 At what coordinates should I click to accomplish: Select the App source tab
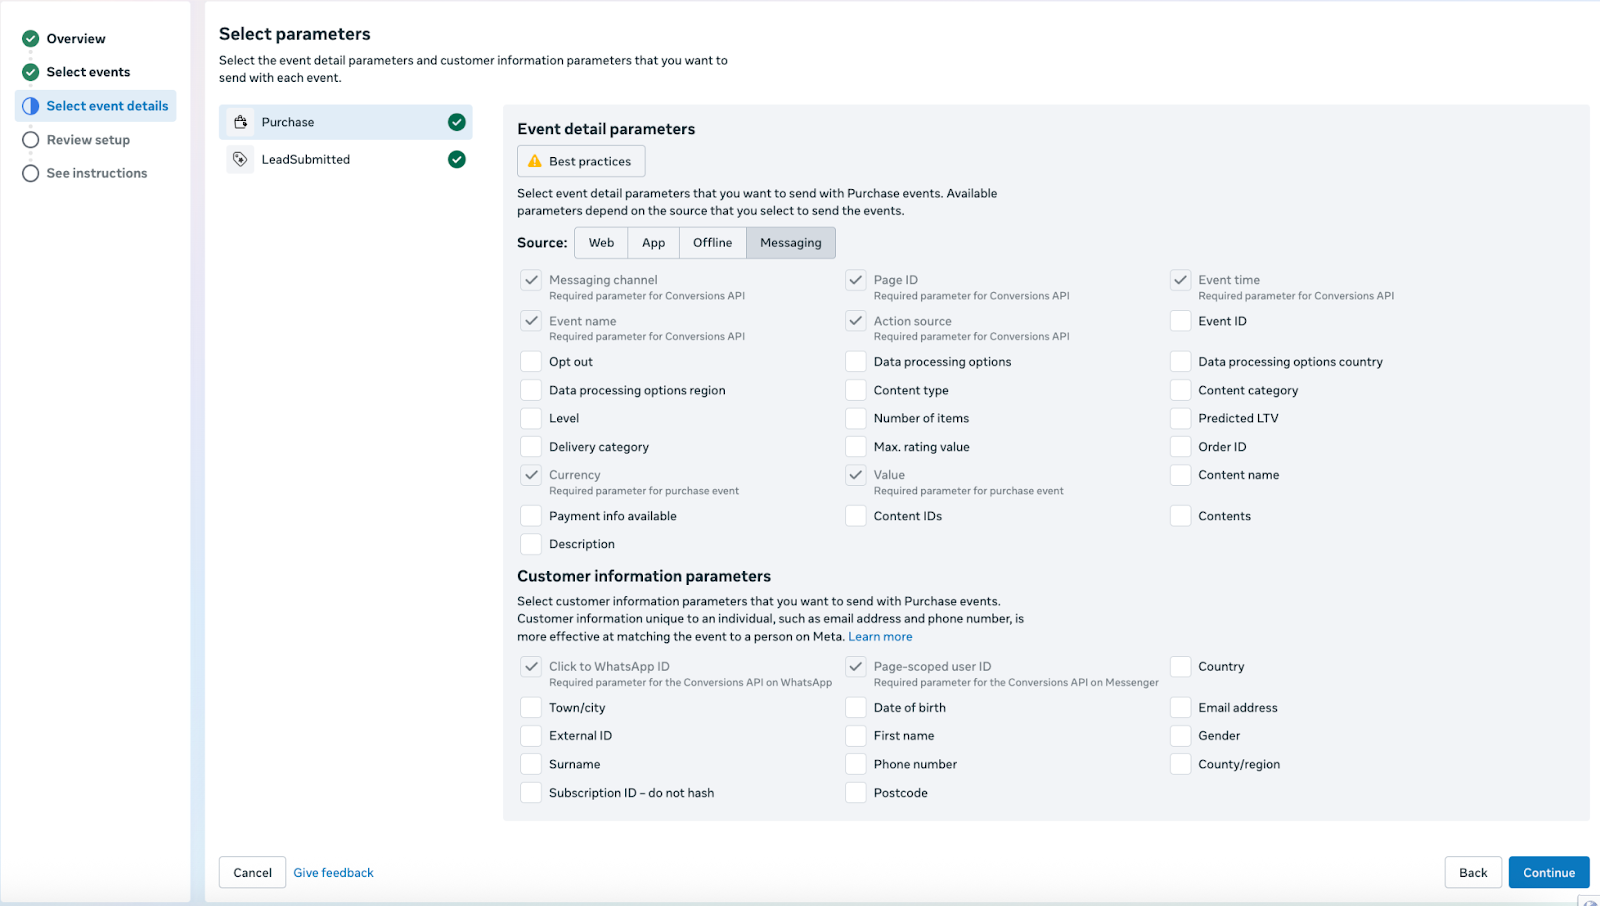[x=653, y=243]
